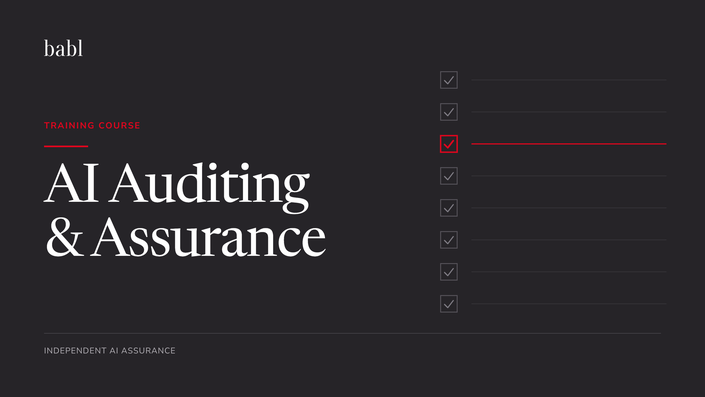705x397 pixels.
Task: Toggle the fifth checkbox in the list
Action: coord(449,208)
